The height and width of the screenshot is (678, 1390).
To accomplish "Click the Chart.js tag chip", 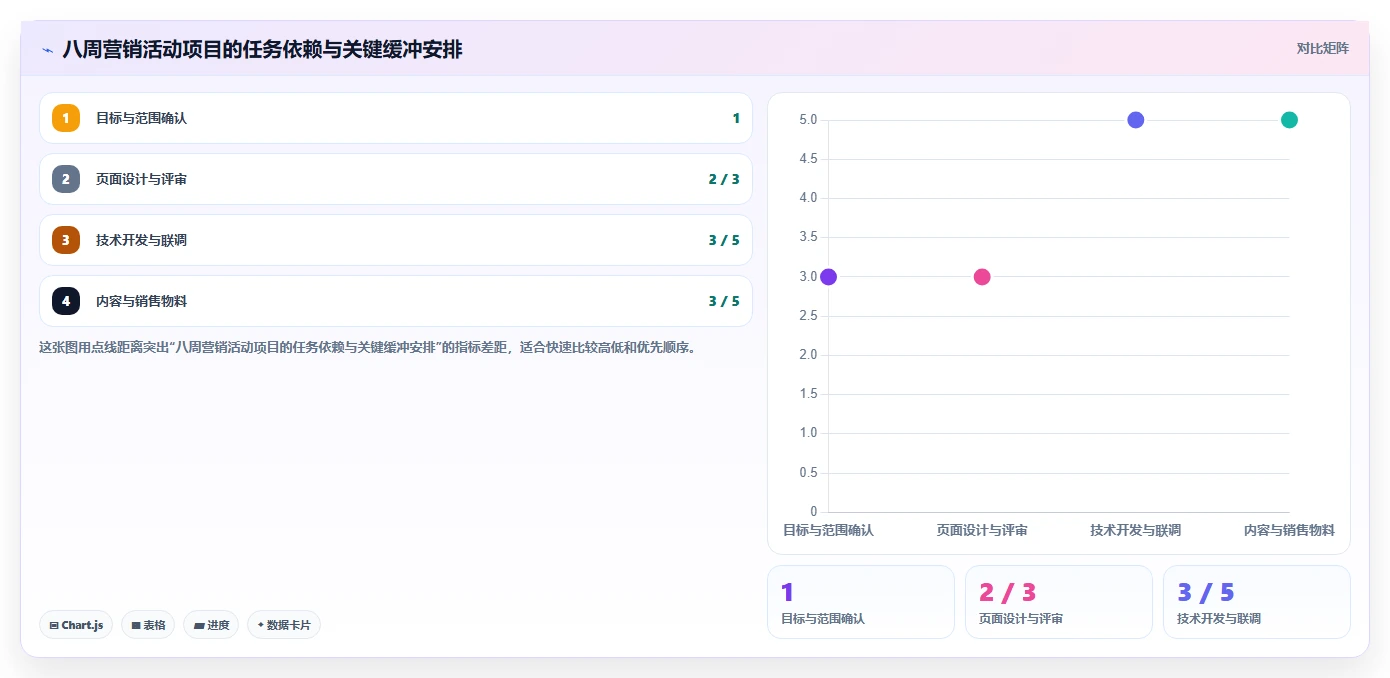I will [77, 625].
